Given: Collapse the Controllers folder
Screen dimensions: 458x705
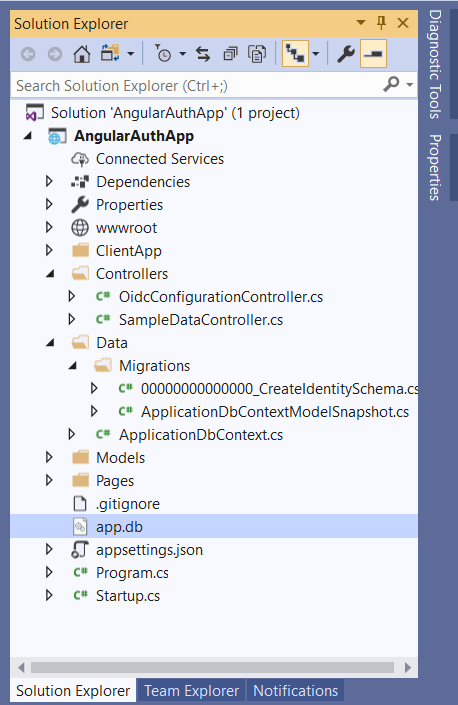Looking at the screenshot, I should pyautogui.click(x=50, y=273).
